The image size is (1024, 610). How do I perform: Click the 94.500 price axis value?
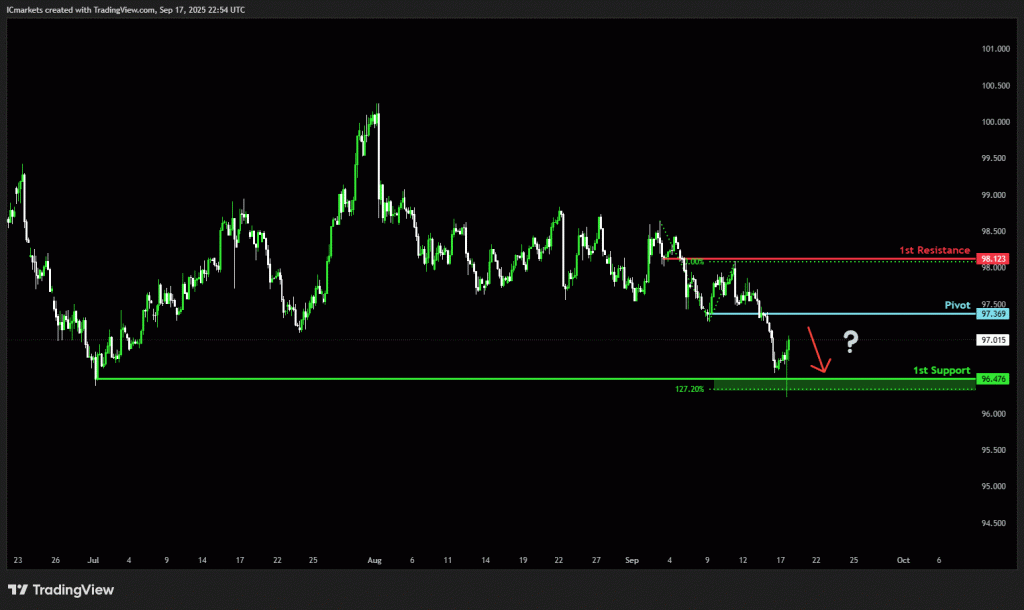[x=995, y=523]
